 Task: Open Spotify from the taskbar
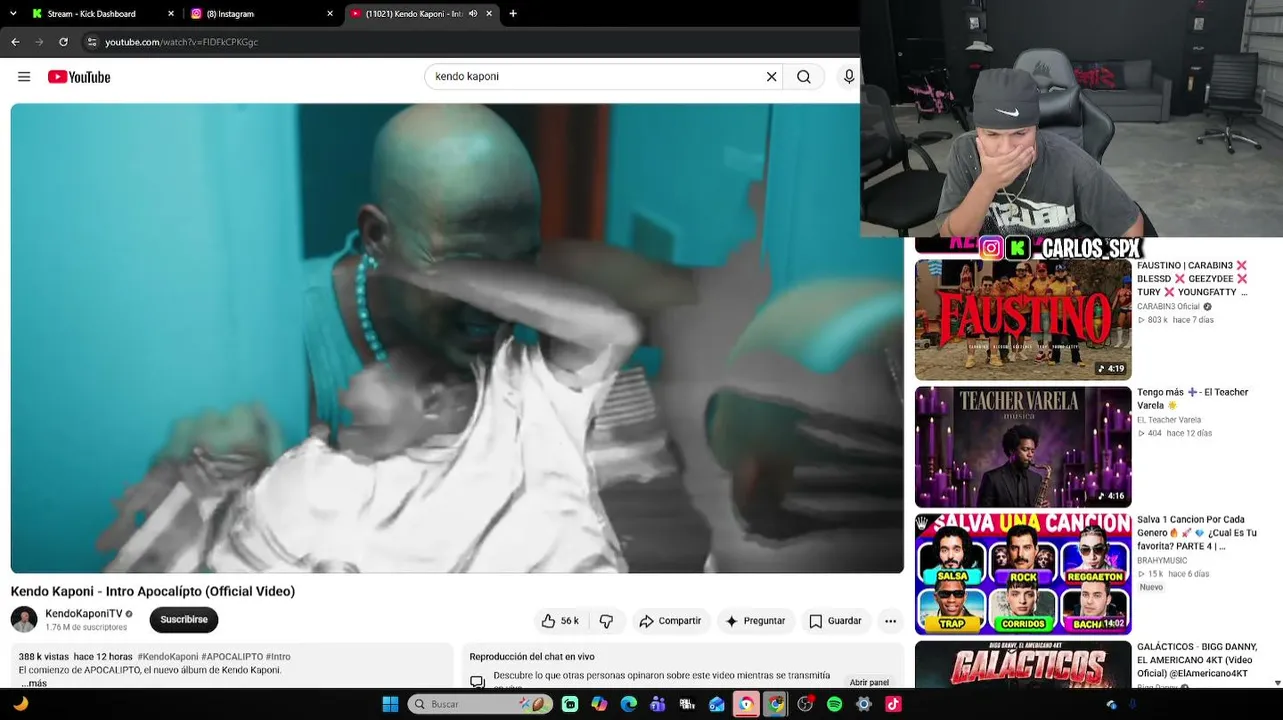tap(834, 704)
